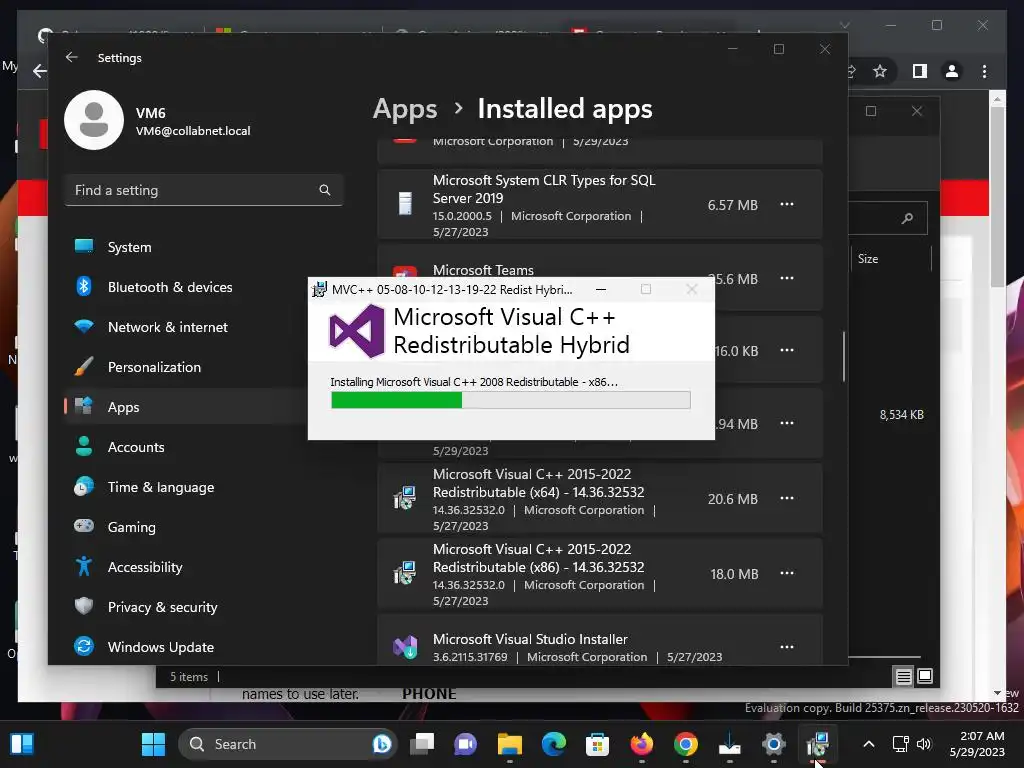
Task: Click the Visual Studio Installer app icon
Action: pyautogui.click(x=405, y=647)
